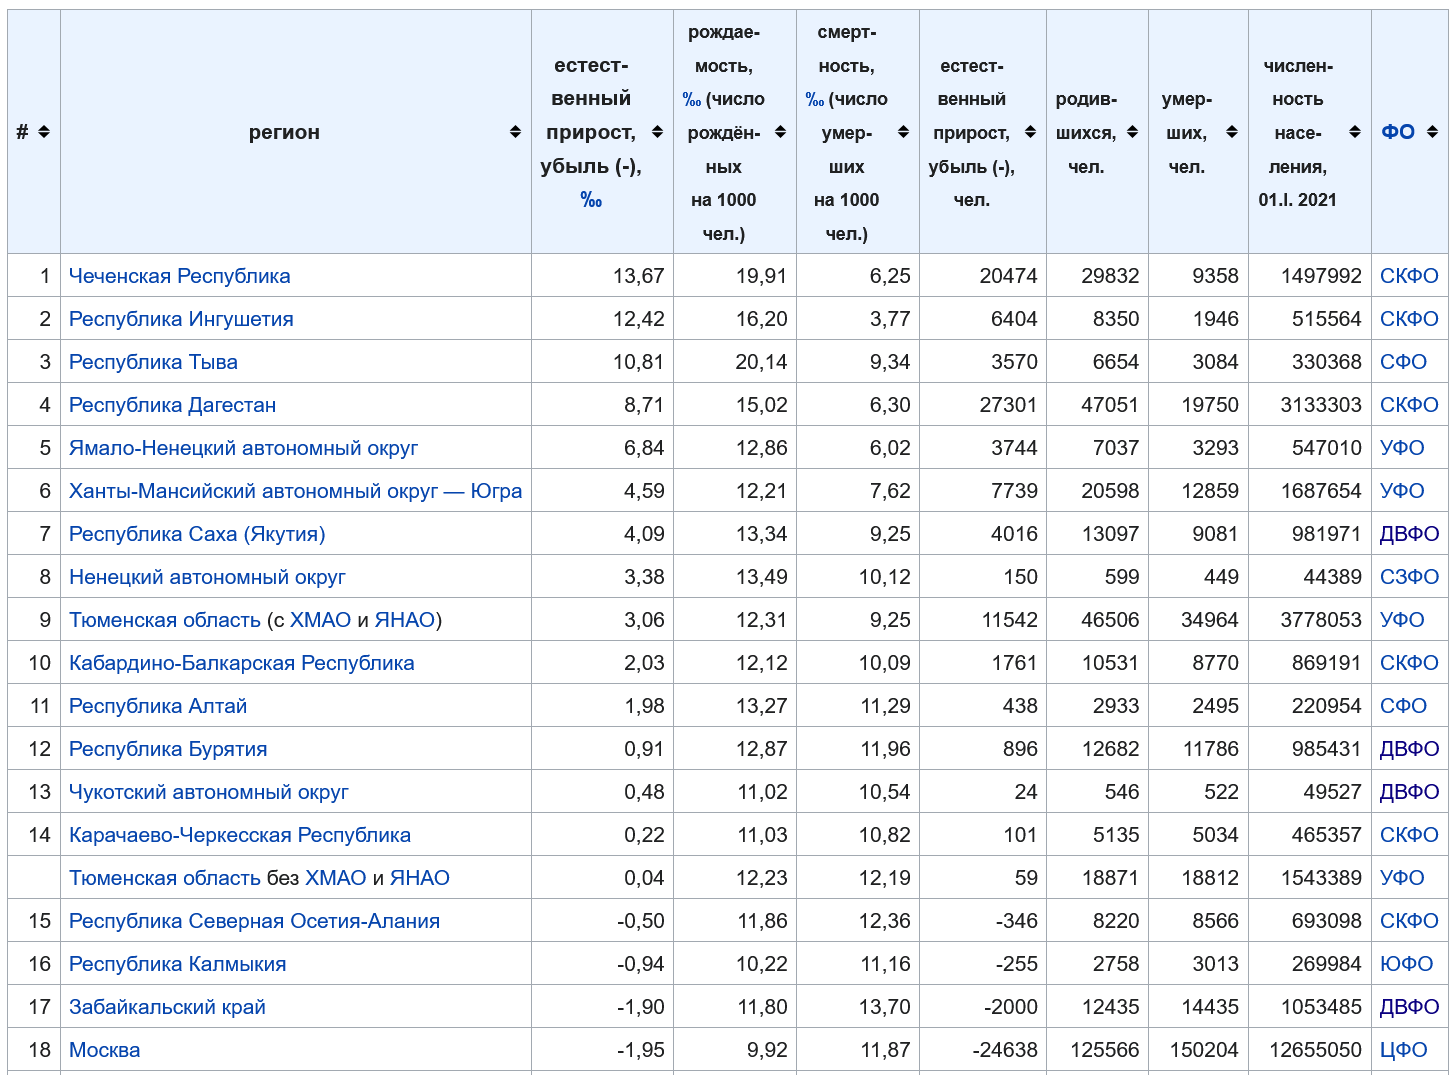
Task: Select value 20,14 in Республика Тыва row
Action: pyautogui.click(x=761, y=362)
